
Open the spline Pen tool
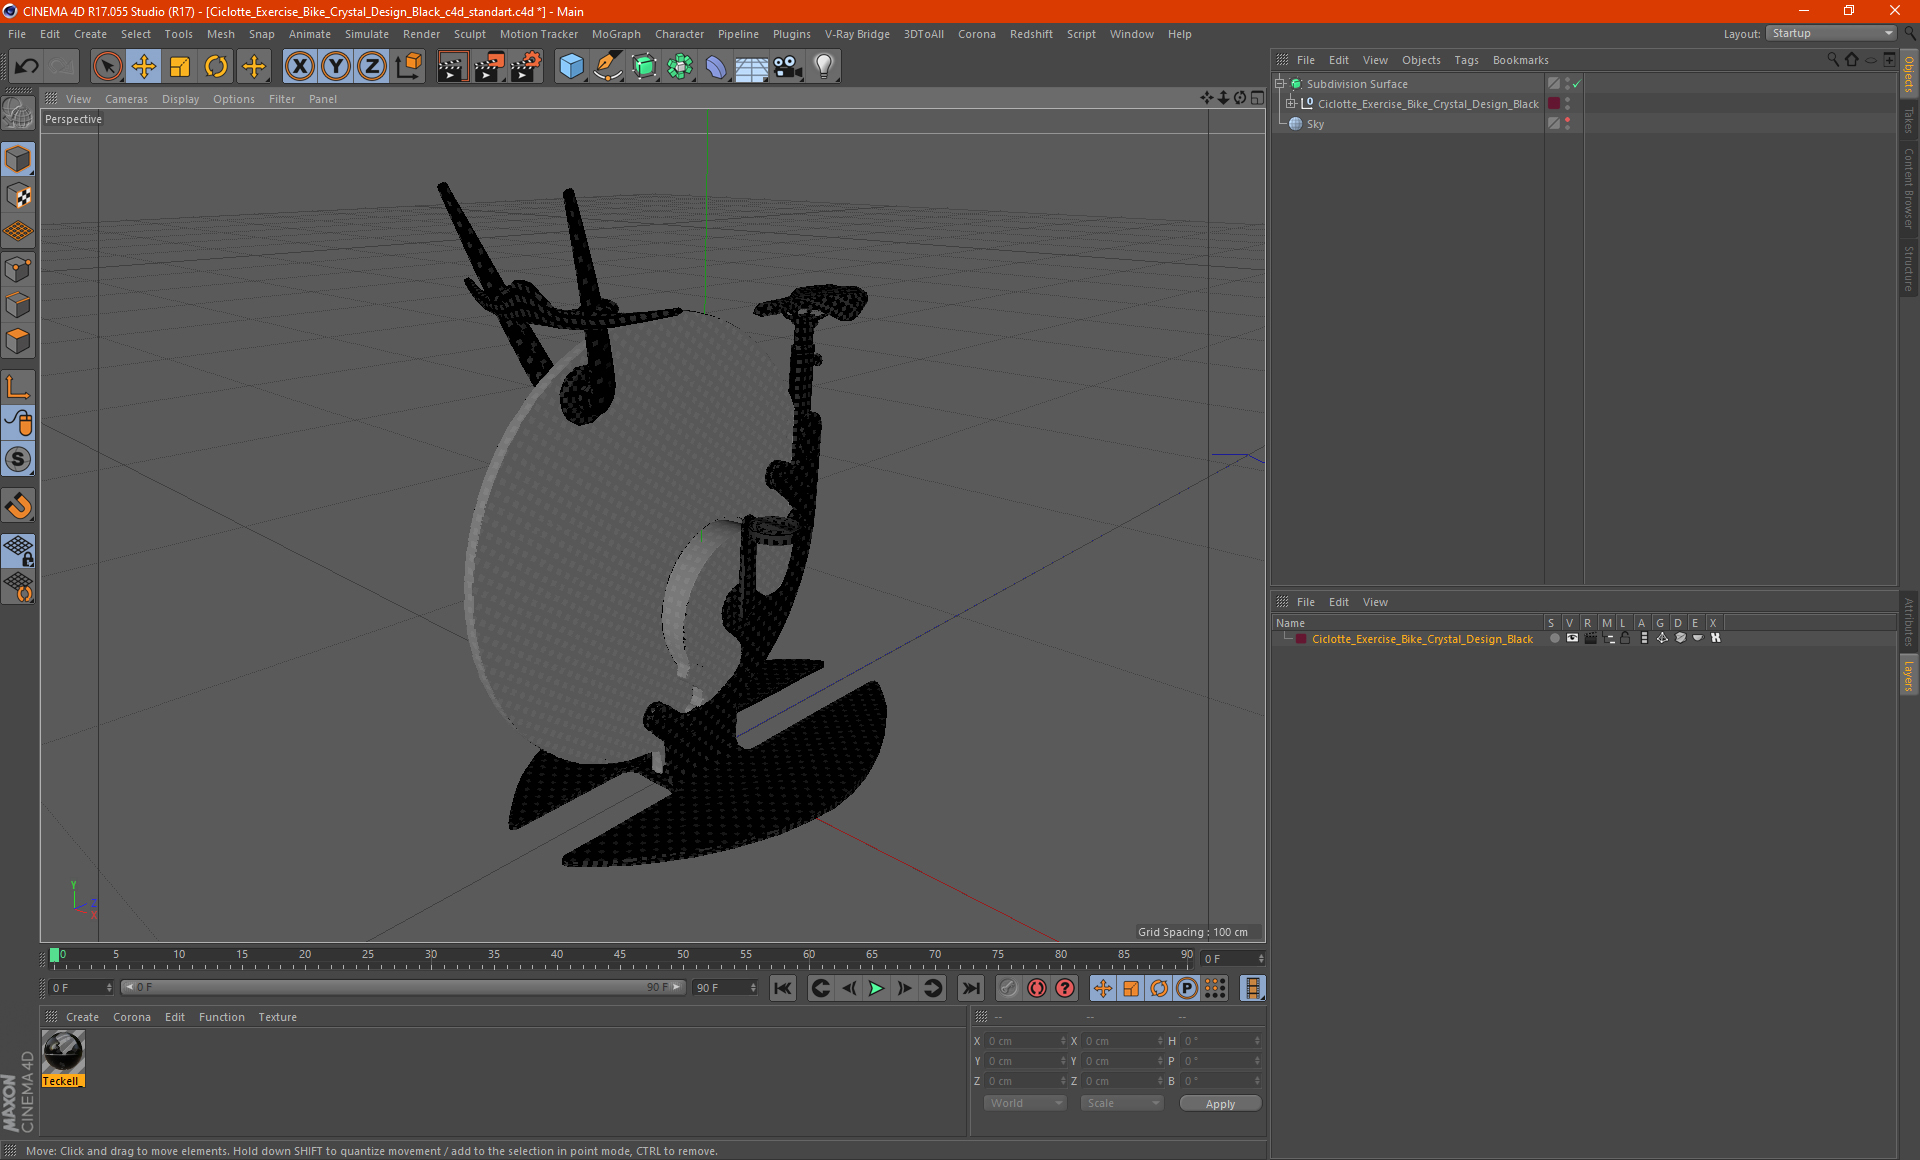(x=607, y=67)
